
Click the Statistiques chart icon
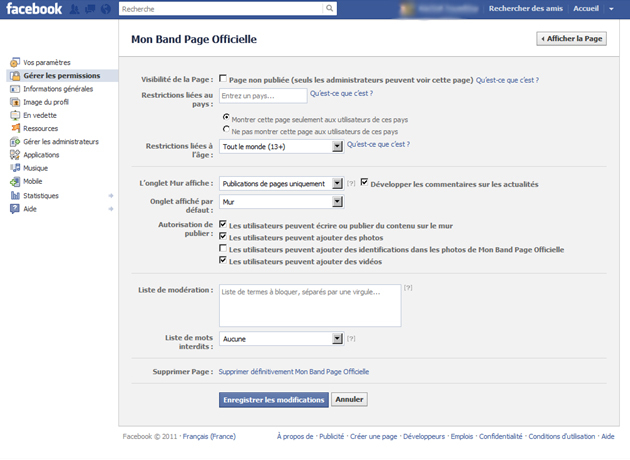tap(15, 196)
